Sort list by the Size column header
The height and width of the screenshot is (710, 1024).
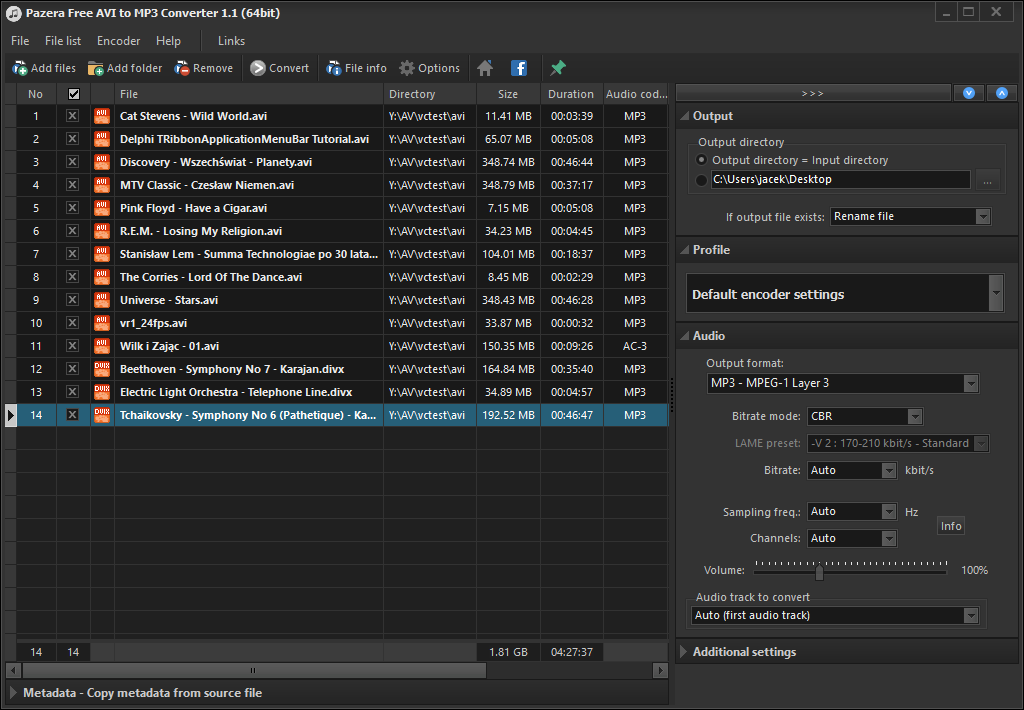point(508,94)
